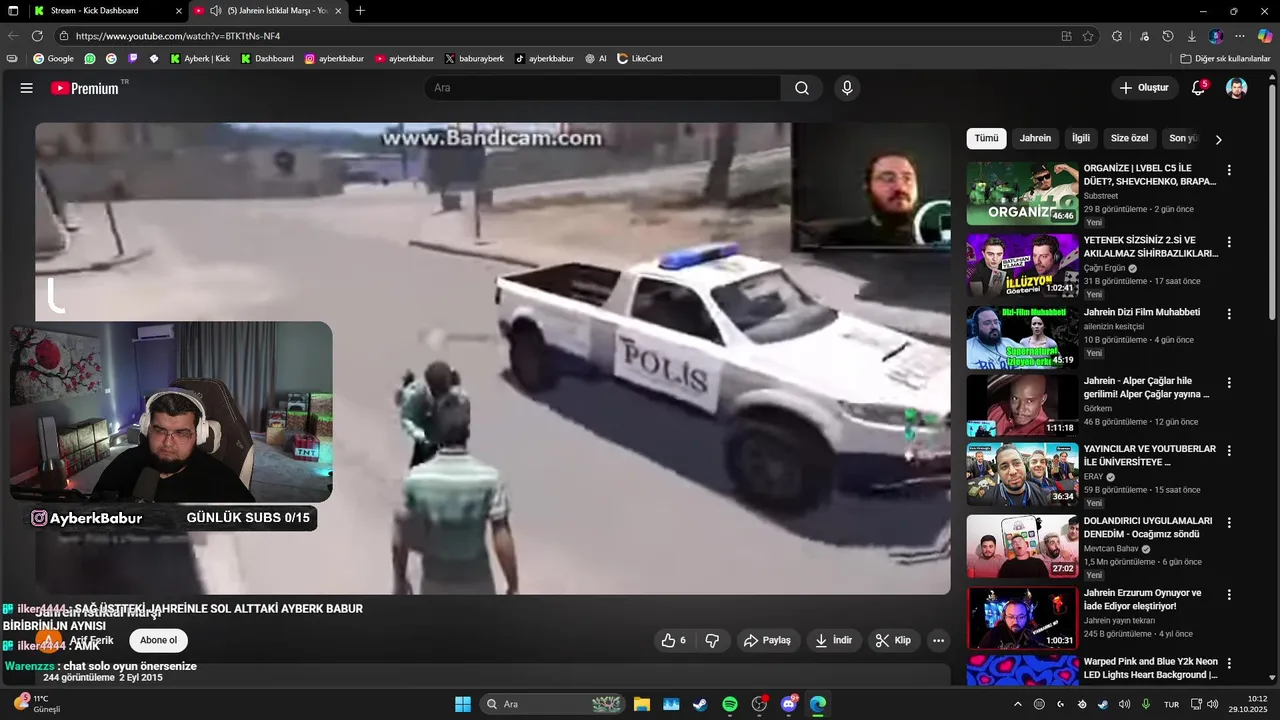Open the Diğer sık kullanılanlar folder

(1225, 59)
